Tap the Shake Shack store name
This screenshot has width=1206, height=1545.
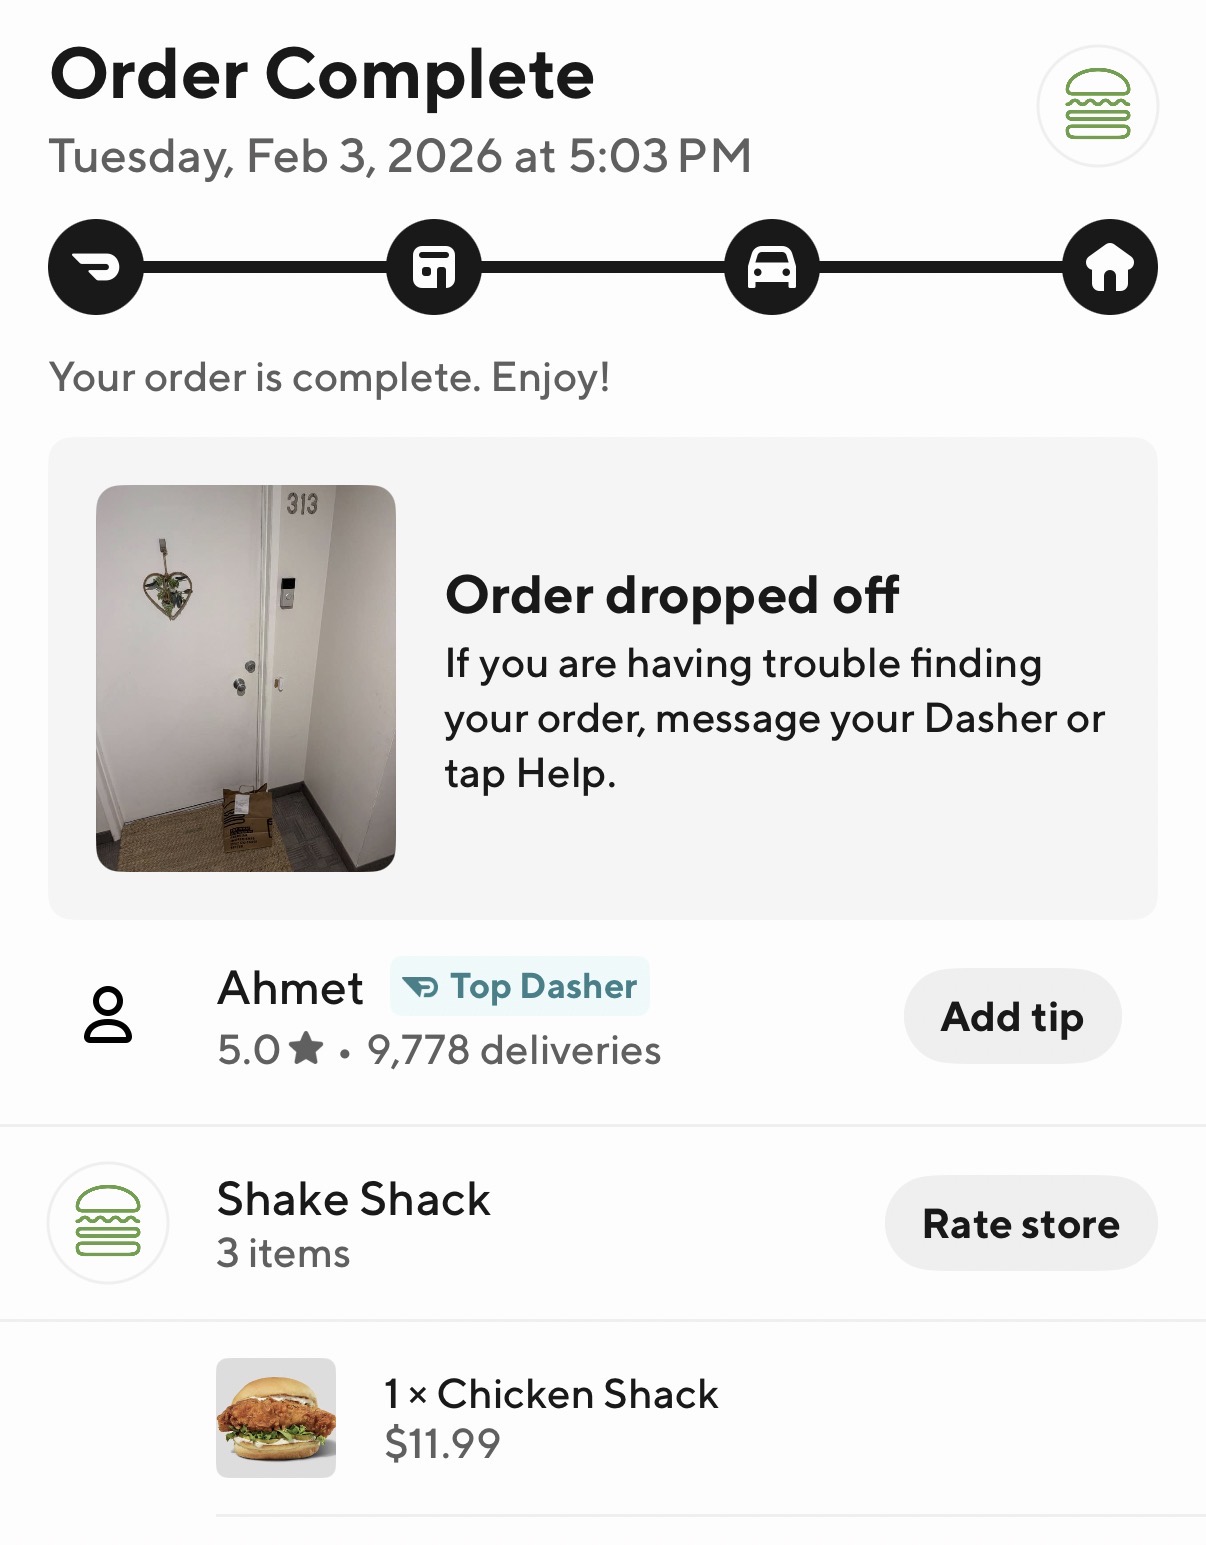(x=354, y=1199)
